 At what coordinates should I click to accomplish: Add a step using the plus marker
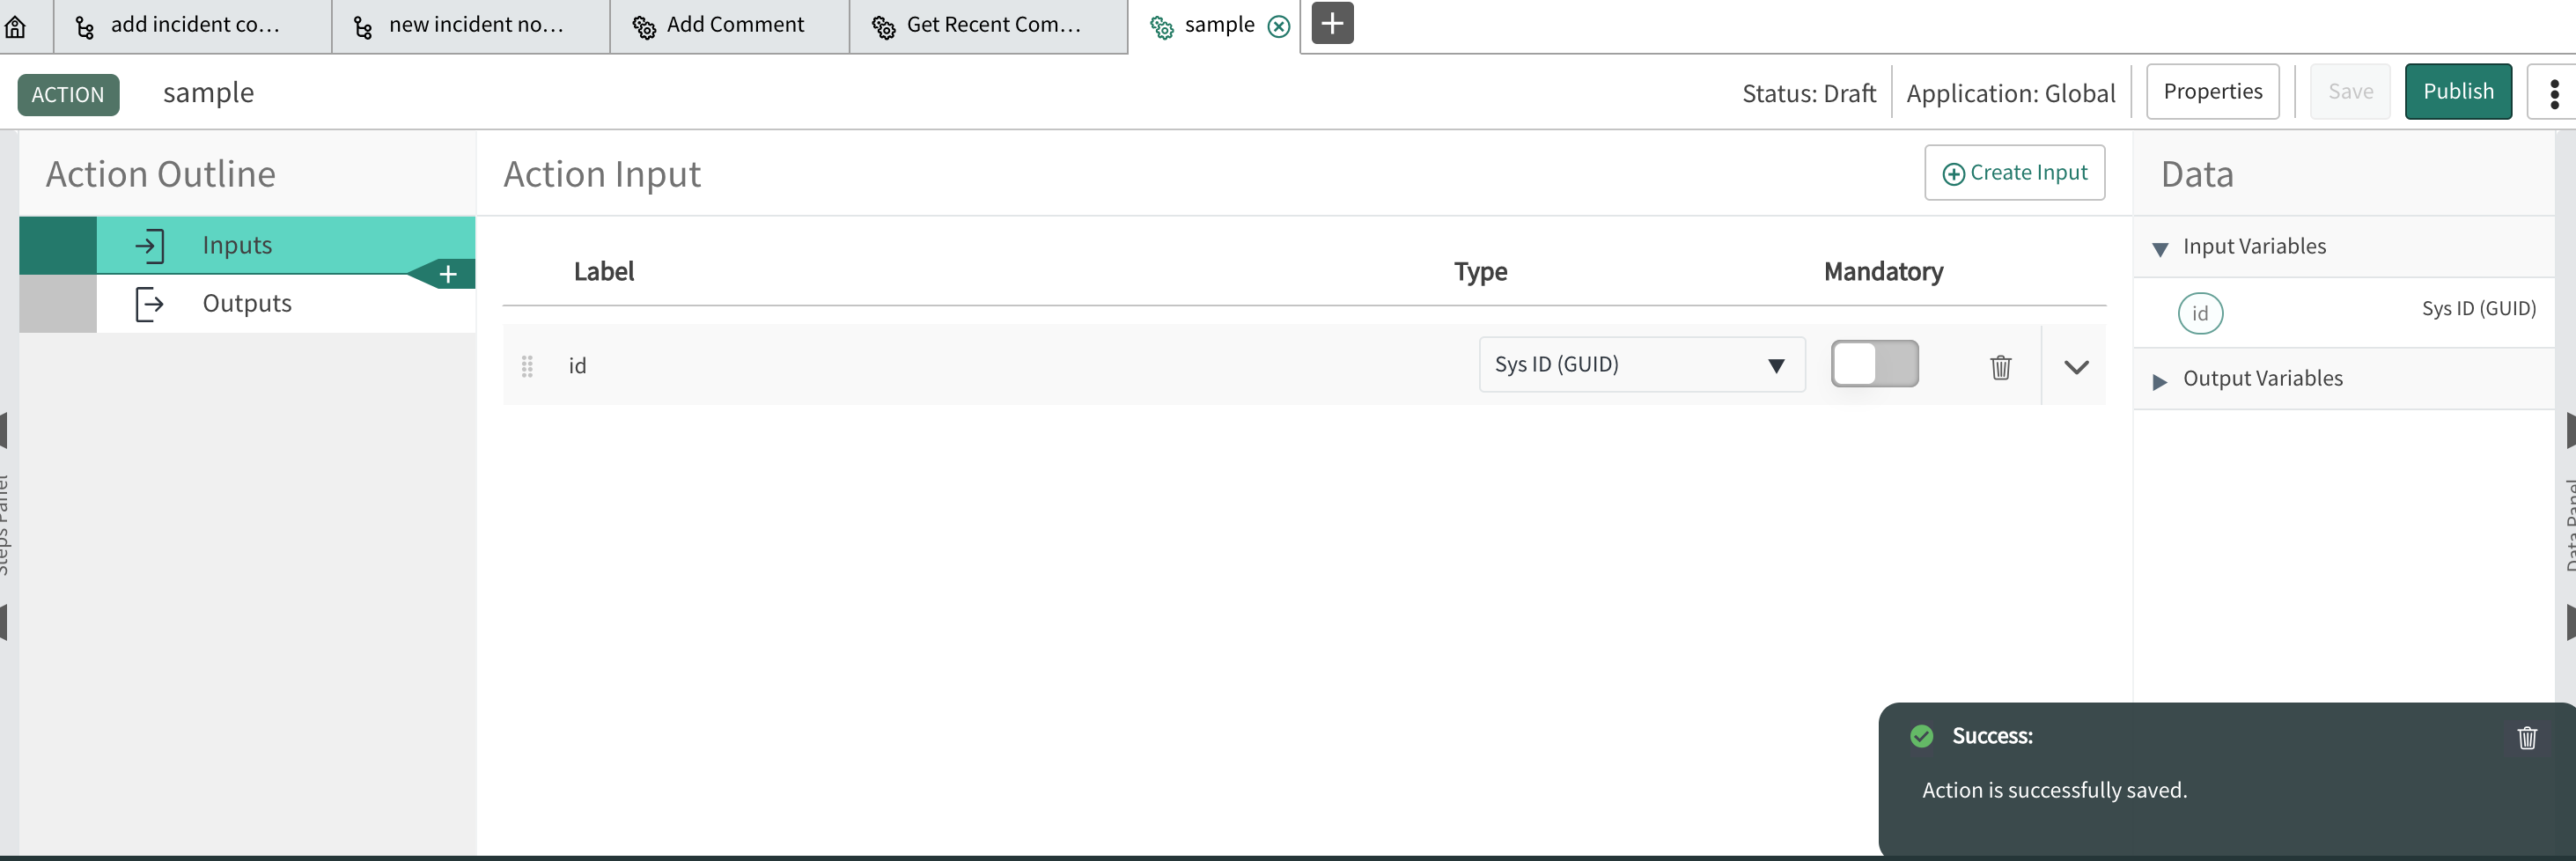[x=448, y=274]
